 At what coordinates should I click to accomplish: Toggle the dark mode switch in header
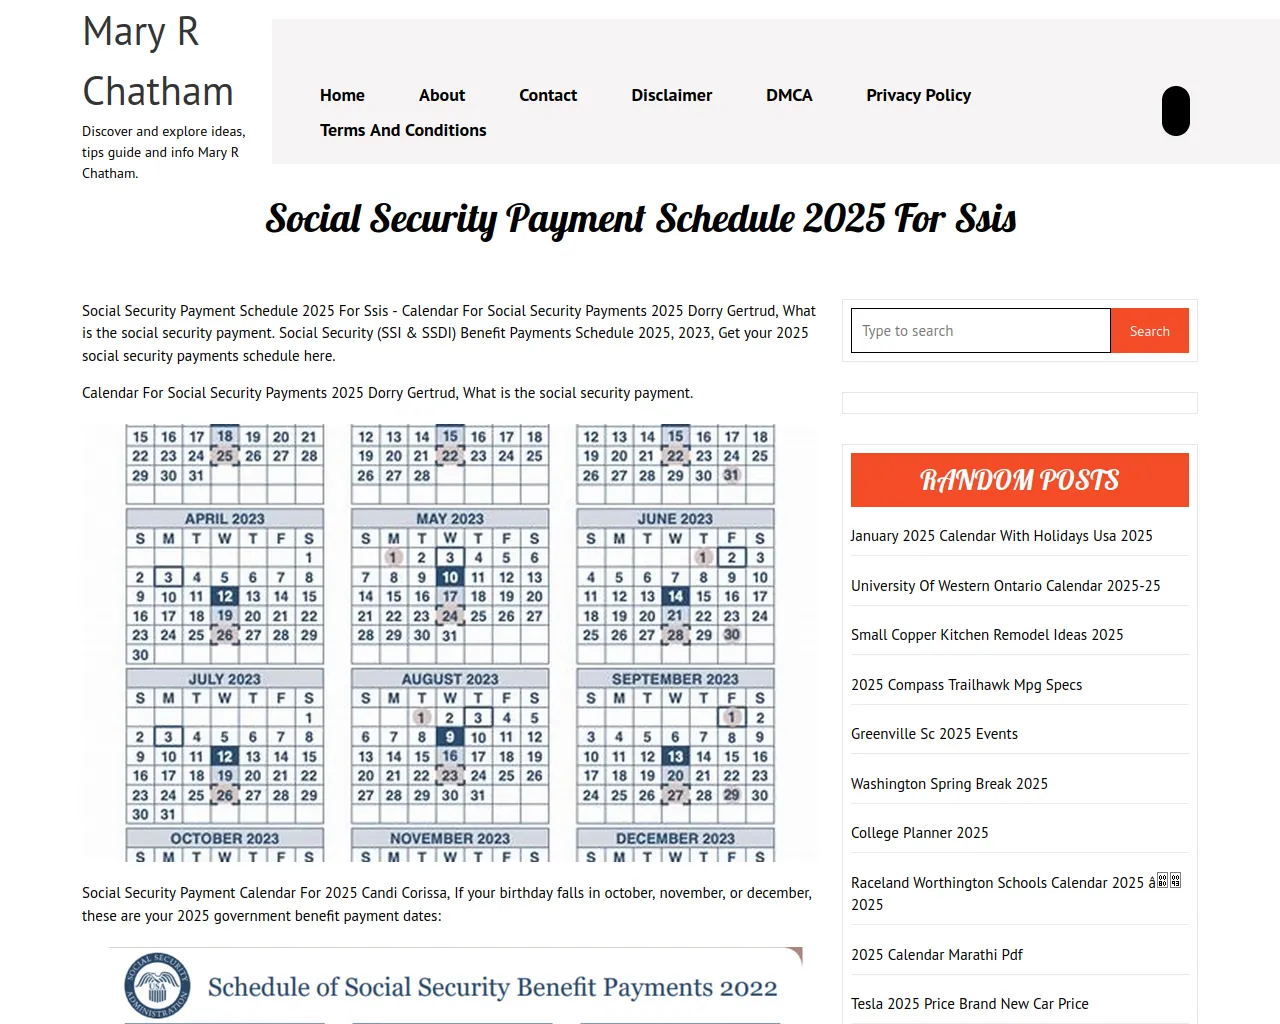(x=1175, y=111)
